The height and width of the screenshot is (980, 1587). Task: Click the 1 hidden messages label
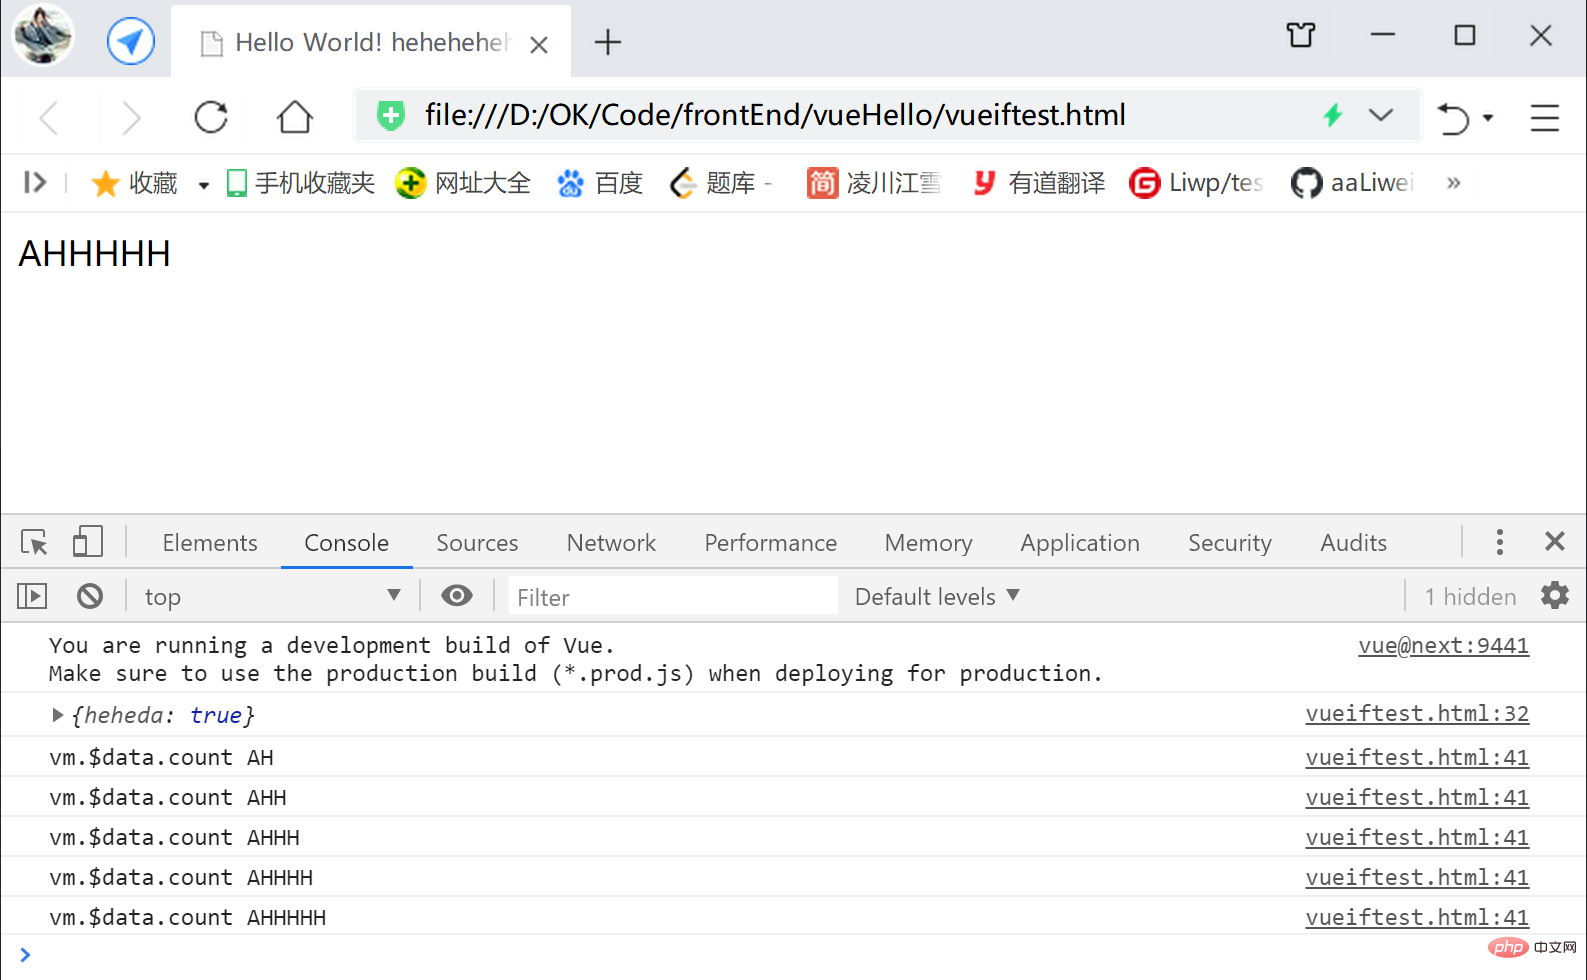(1470, 597)
